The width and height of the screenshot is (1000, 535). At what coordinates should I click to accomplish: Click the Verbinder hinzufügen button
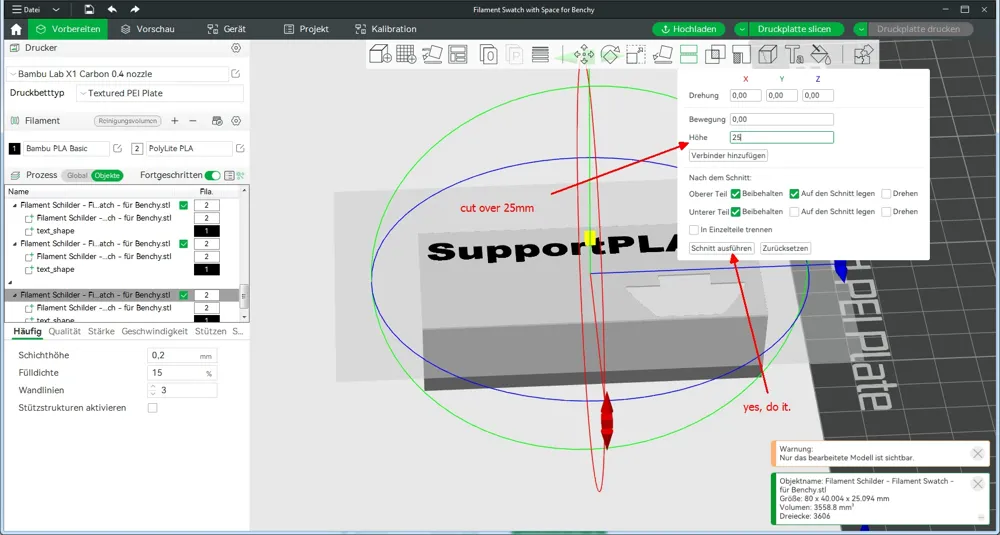pos(728,156)
